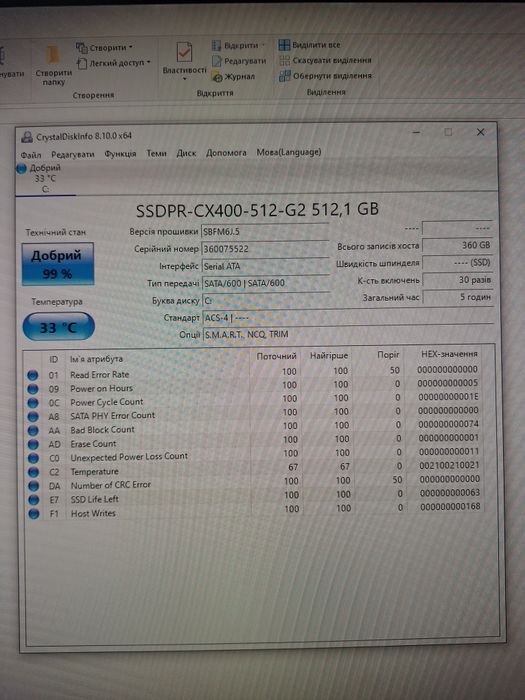The image size is (525, 700).
Task: Open the Теми menu
Action: [x=156, y=153]
